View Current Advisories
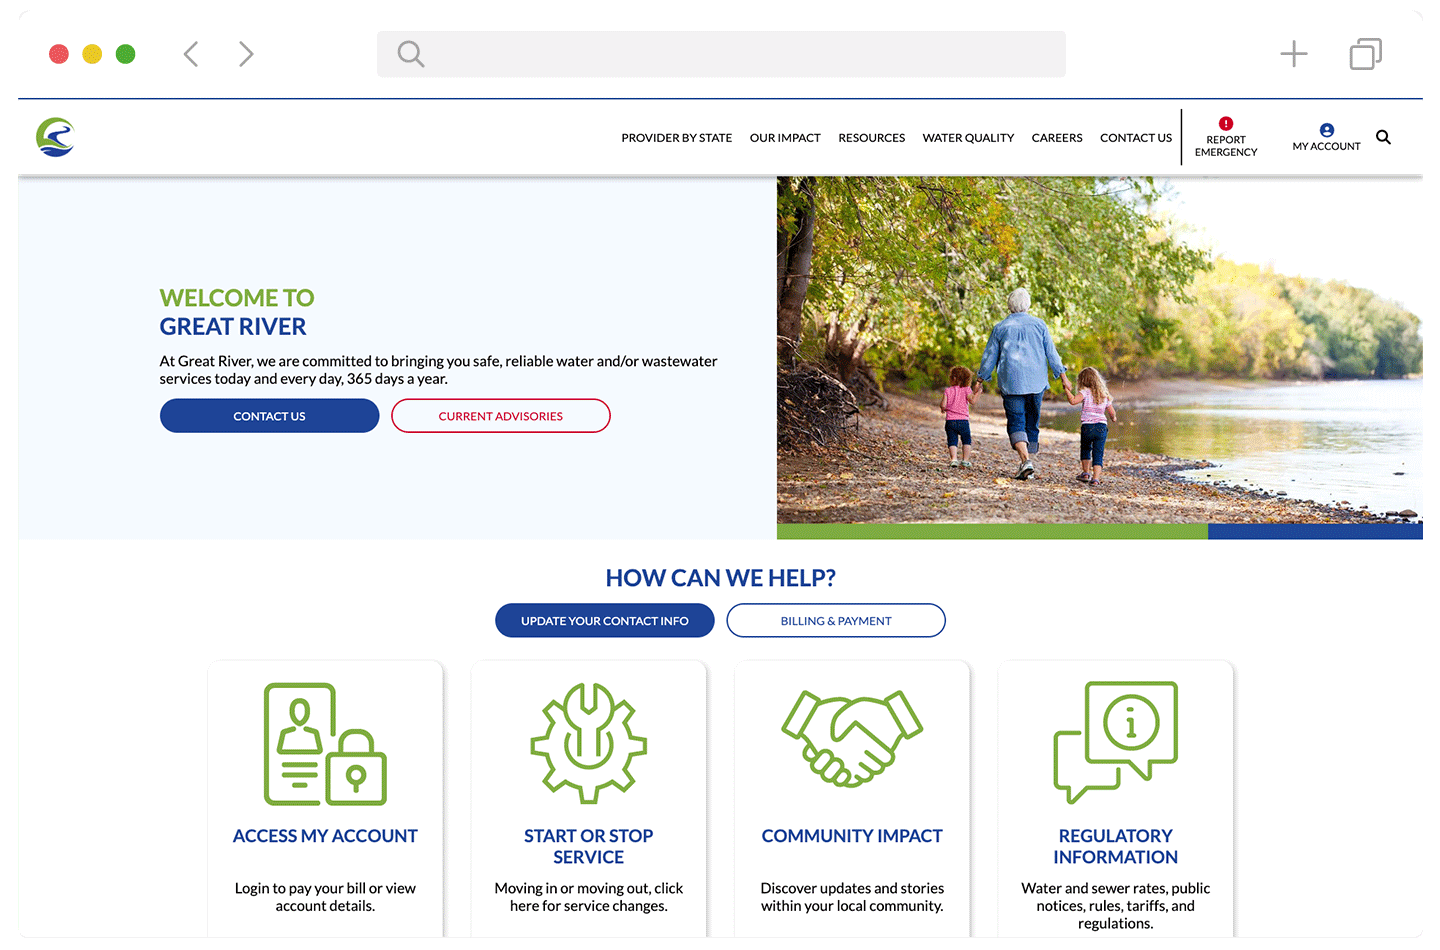 tap(500, 415)
